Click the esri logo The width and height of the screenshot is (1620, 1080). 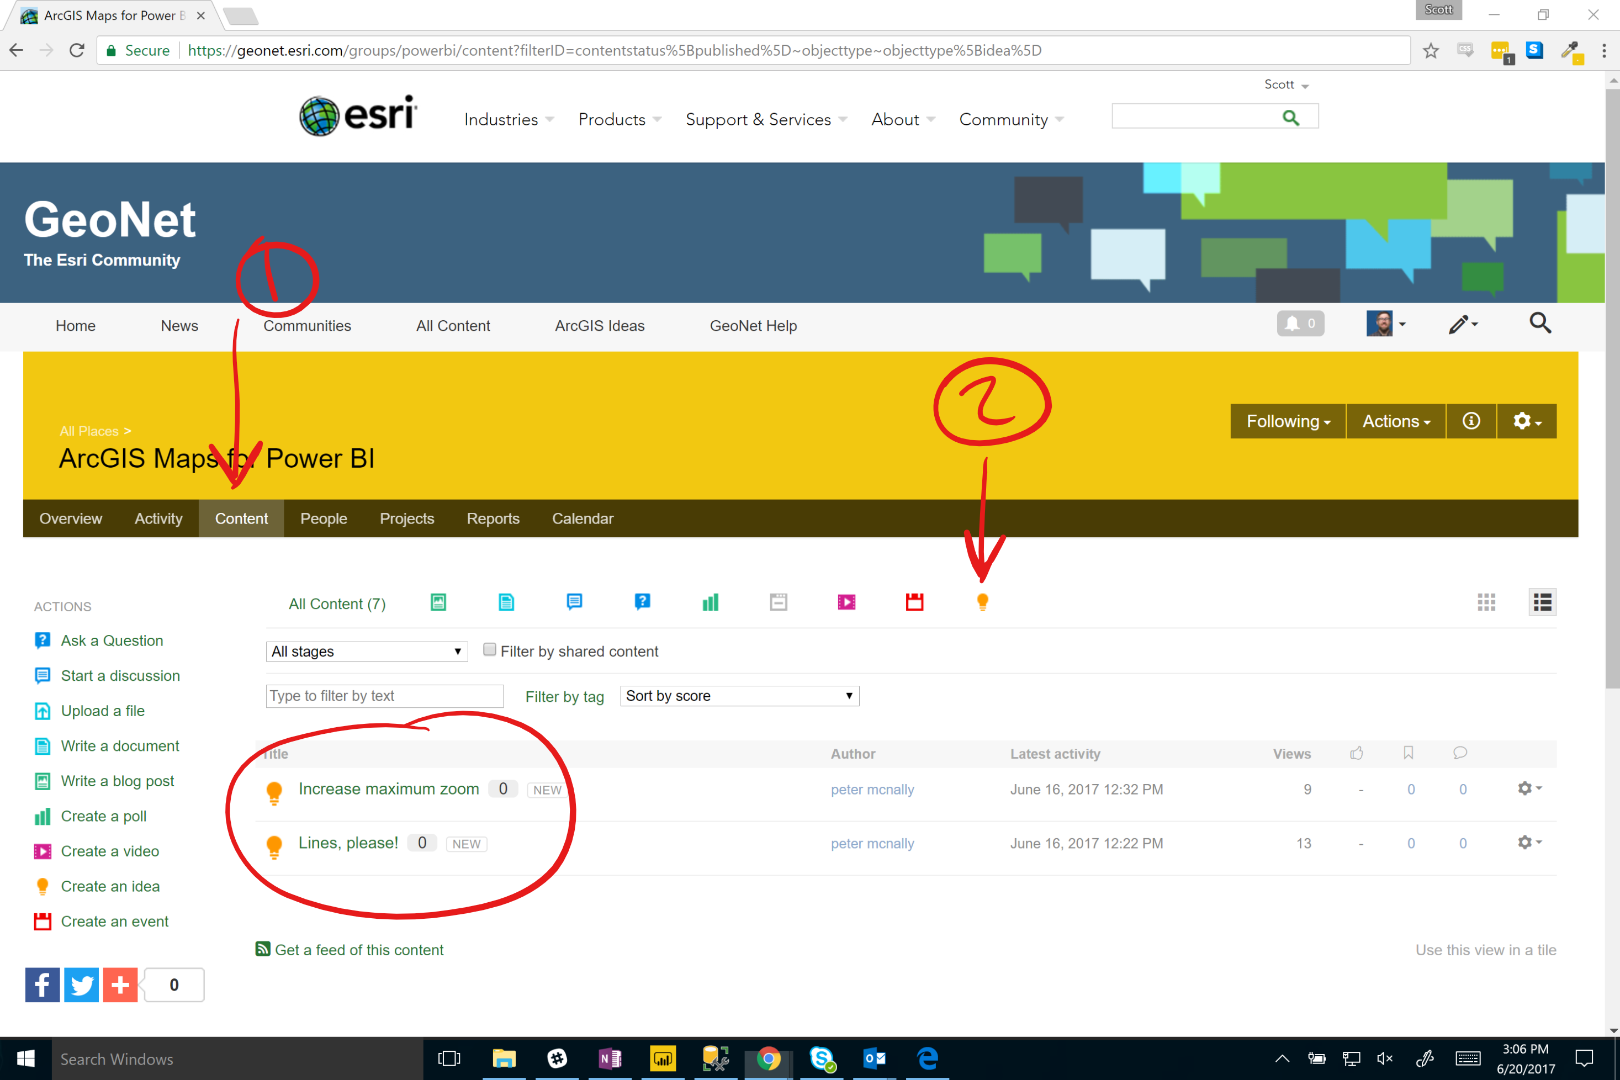pos(358,116)
